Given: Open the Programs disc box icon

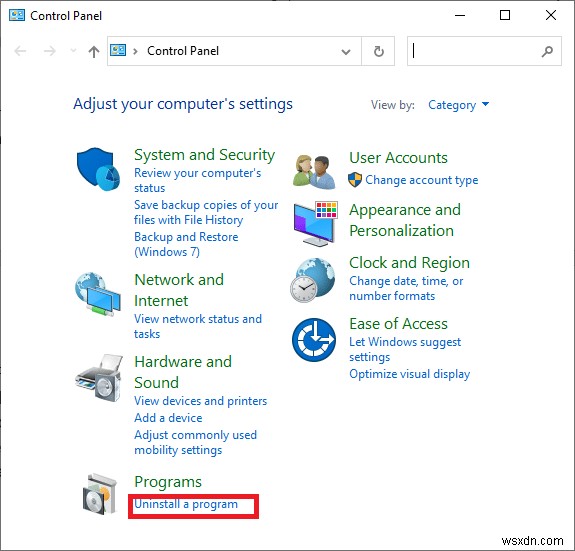Looking at the screenshot, I should tap(99, 494).
